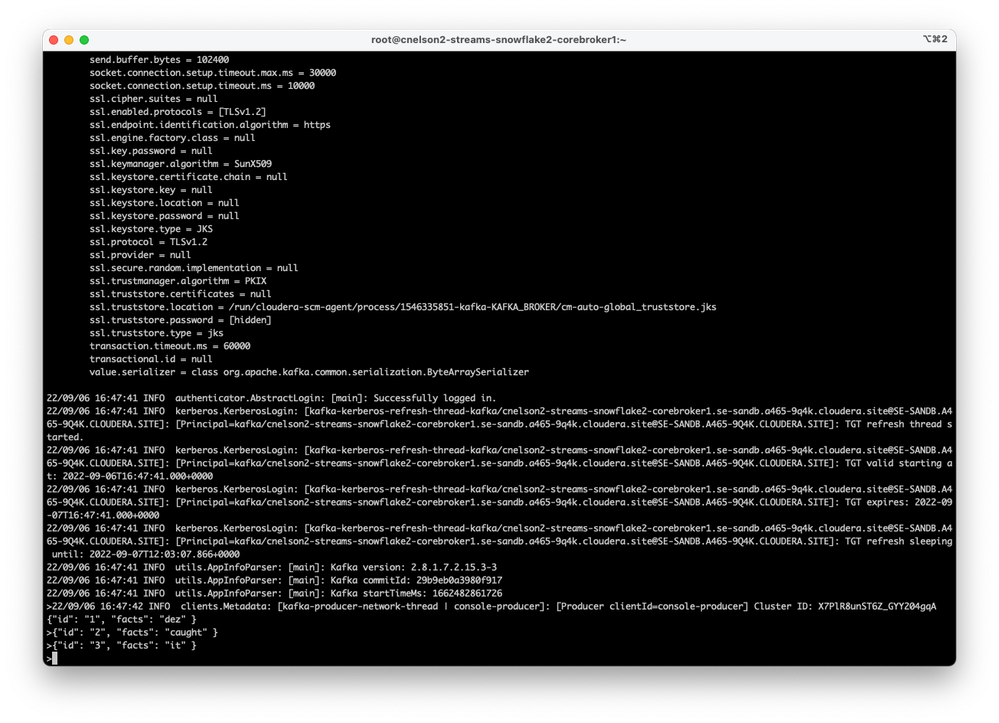Click the 'ssl.keystore.key = null' line

click(x=151, y=190)
